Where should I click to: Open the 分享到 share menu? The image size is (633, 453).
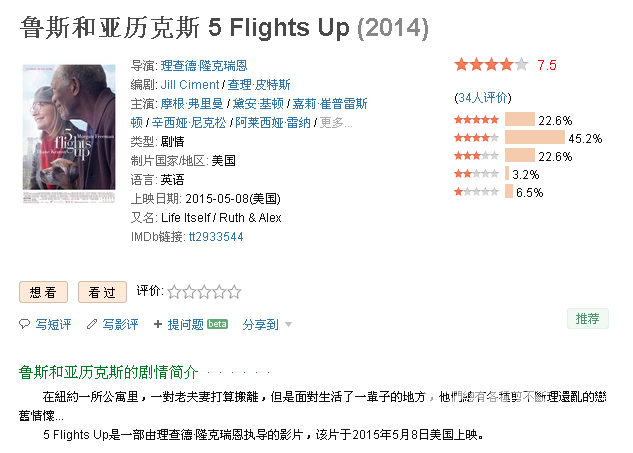[x=260, y=324]
